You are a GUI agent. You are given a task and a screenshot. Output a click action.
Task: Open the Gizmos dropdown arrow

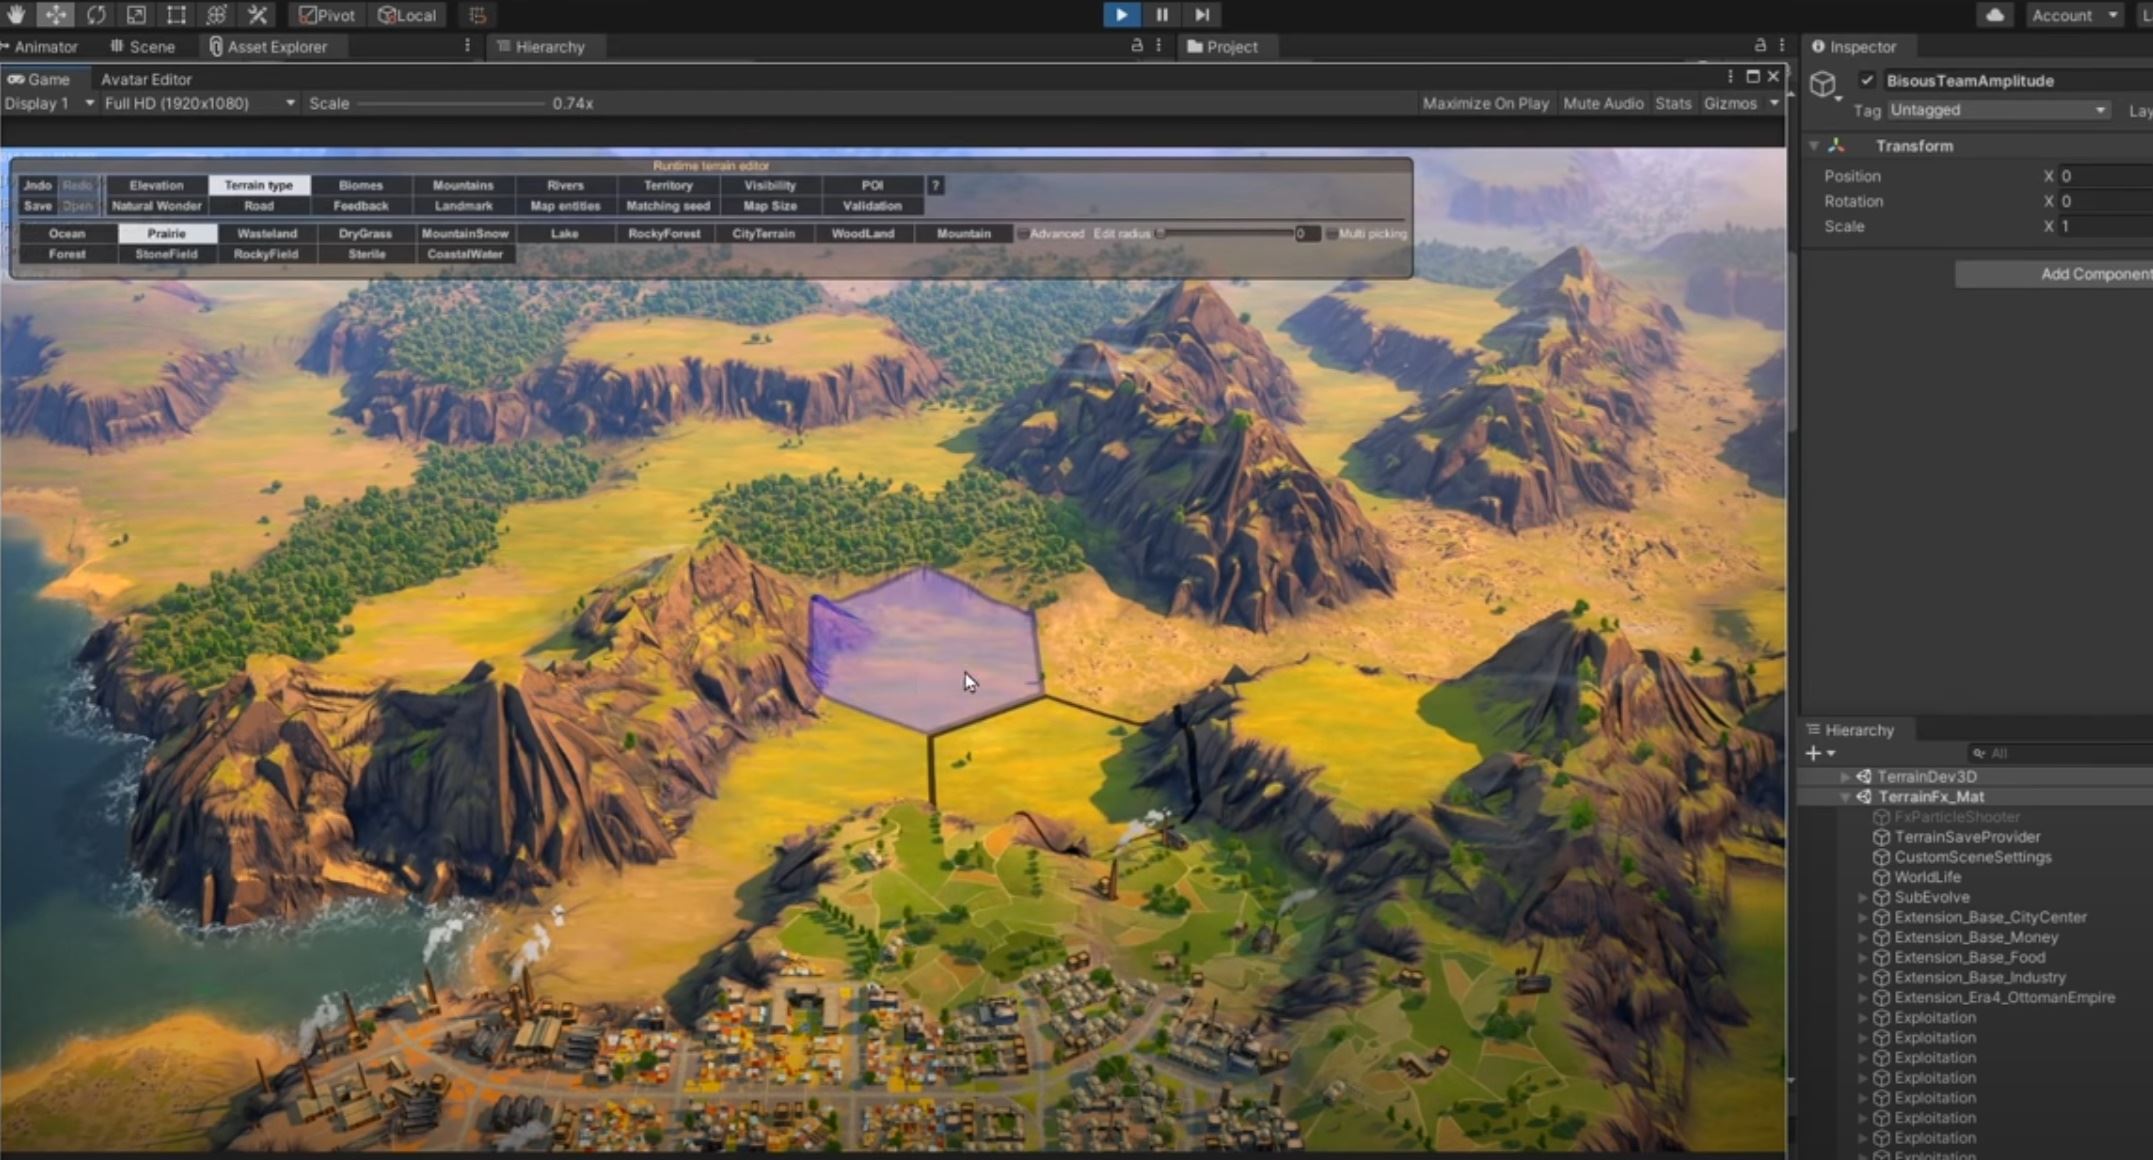point(1774,103)
